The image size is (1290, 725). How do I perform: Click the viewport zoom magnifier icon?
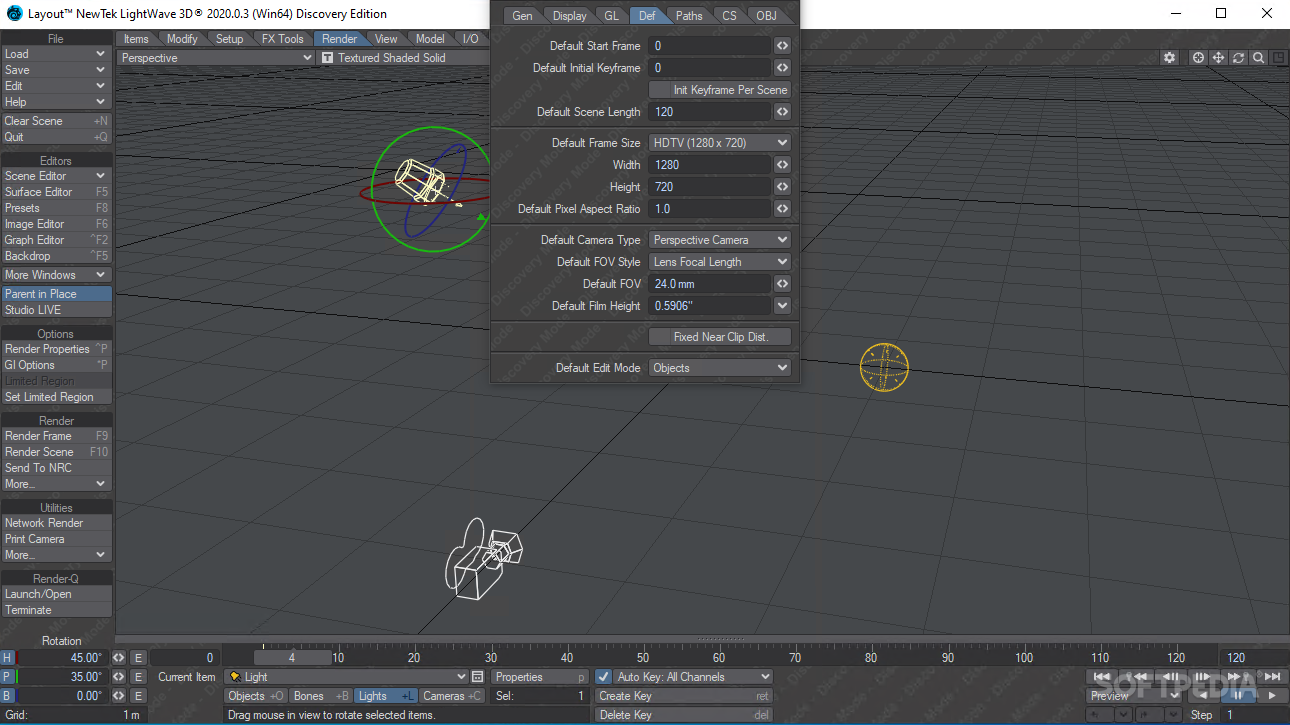tap(1258, 58)
